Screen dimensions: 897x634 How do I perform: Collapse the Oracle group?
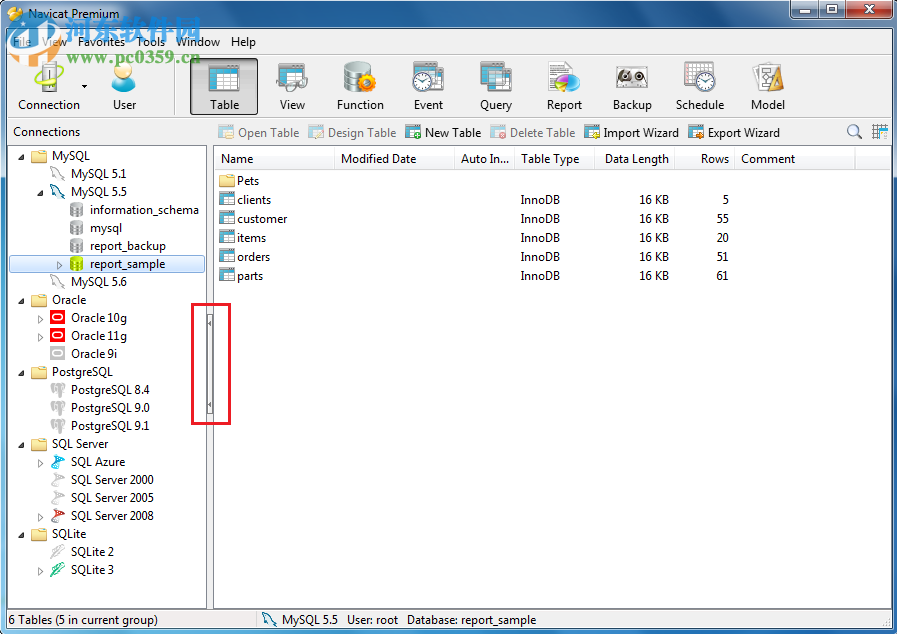click(x=21, y=301)
